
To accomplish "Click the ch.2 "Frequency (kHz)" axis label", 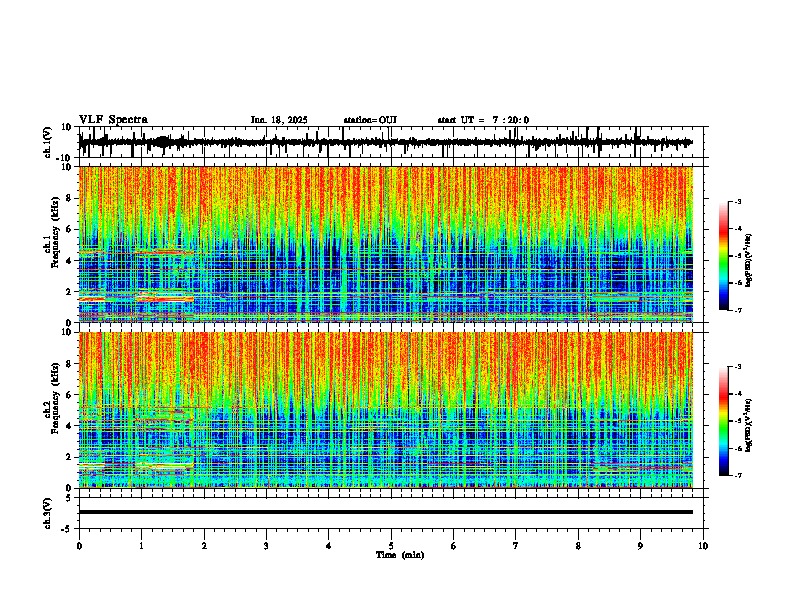I will coord(55,398).
